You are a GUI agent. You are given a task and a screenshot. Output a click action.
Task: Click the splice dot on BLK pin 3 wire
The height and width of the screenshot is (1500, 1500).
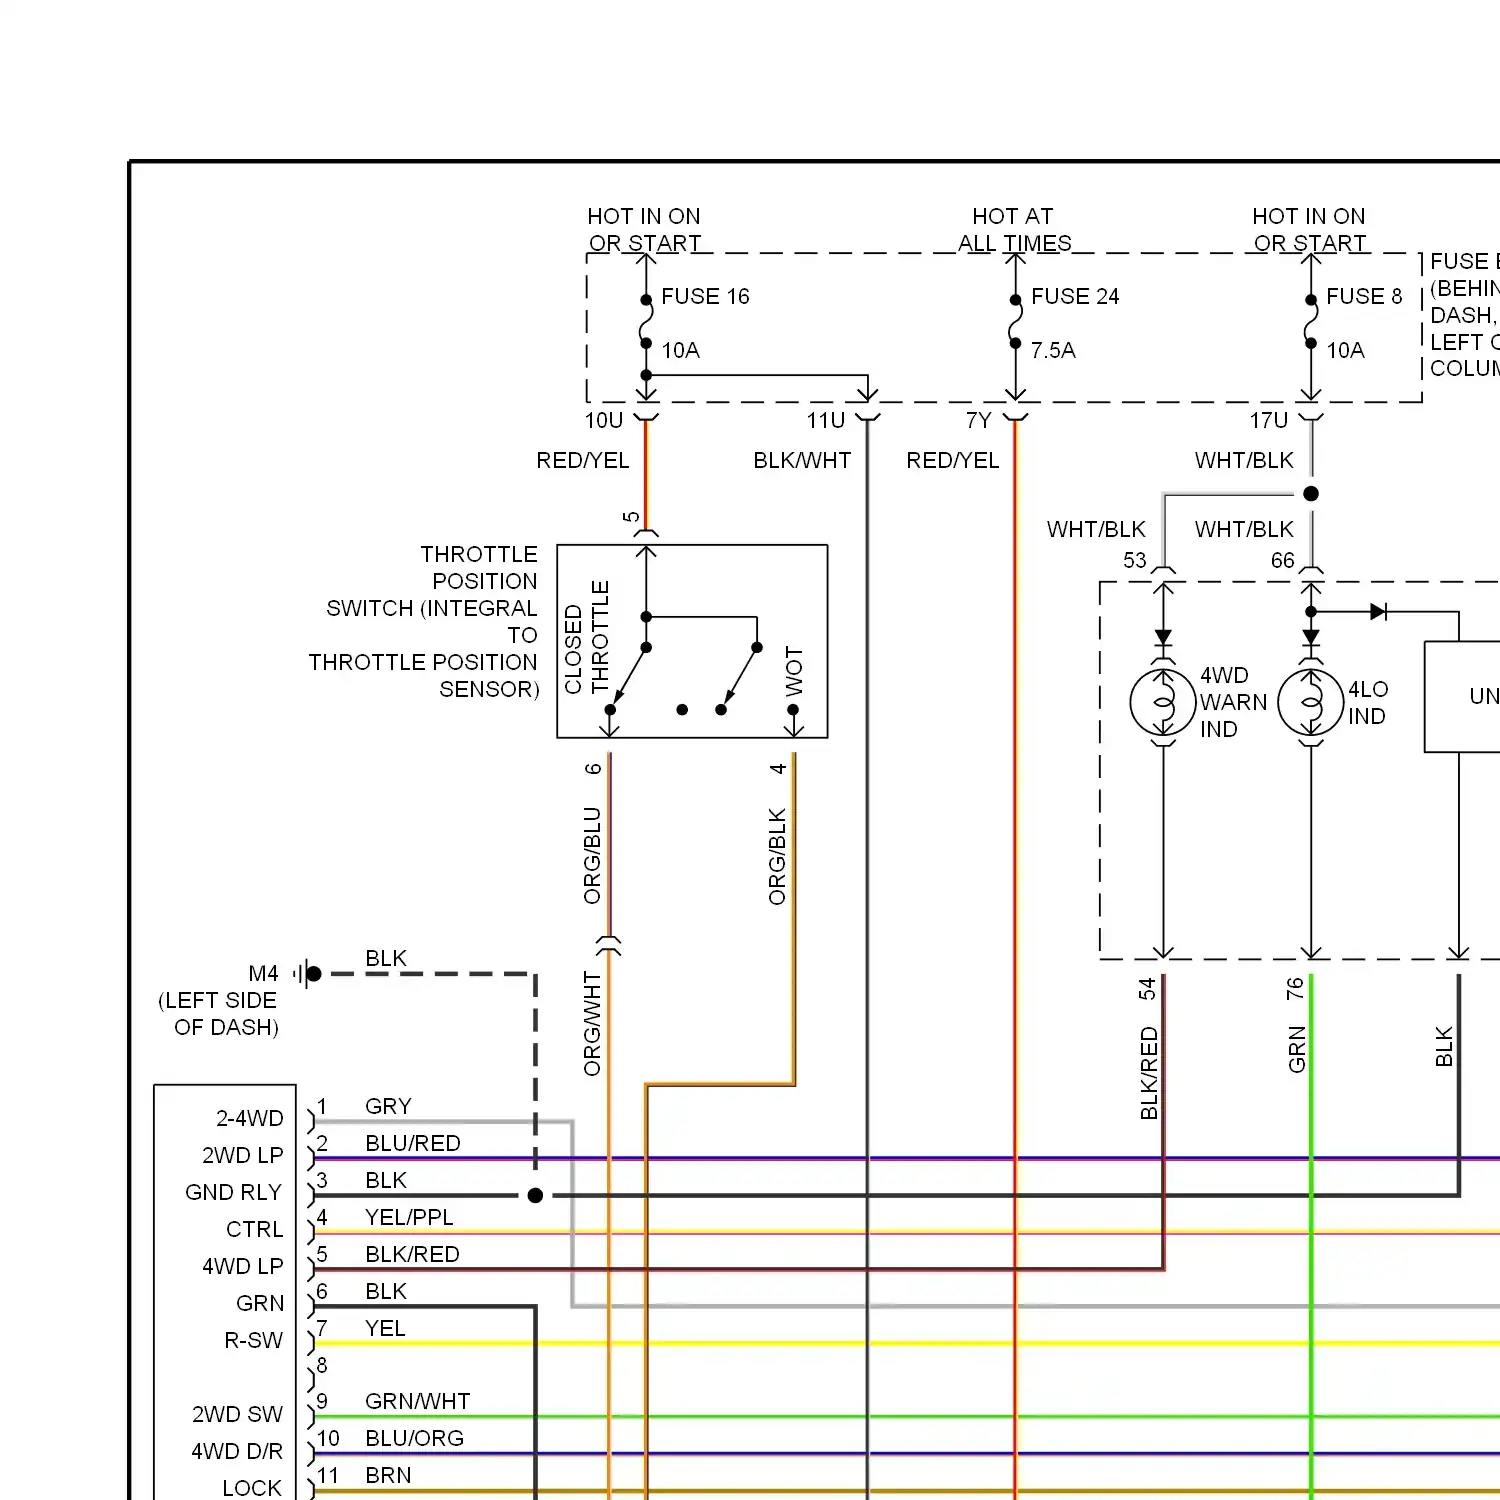coord(535,1195)
